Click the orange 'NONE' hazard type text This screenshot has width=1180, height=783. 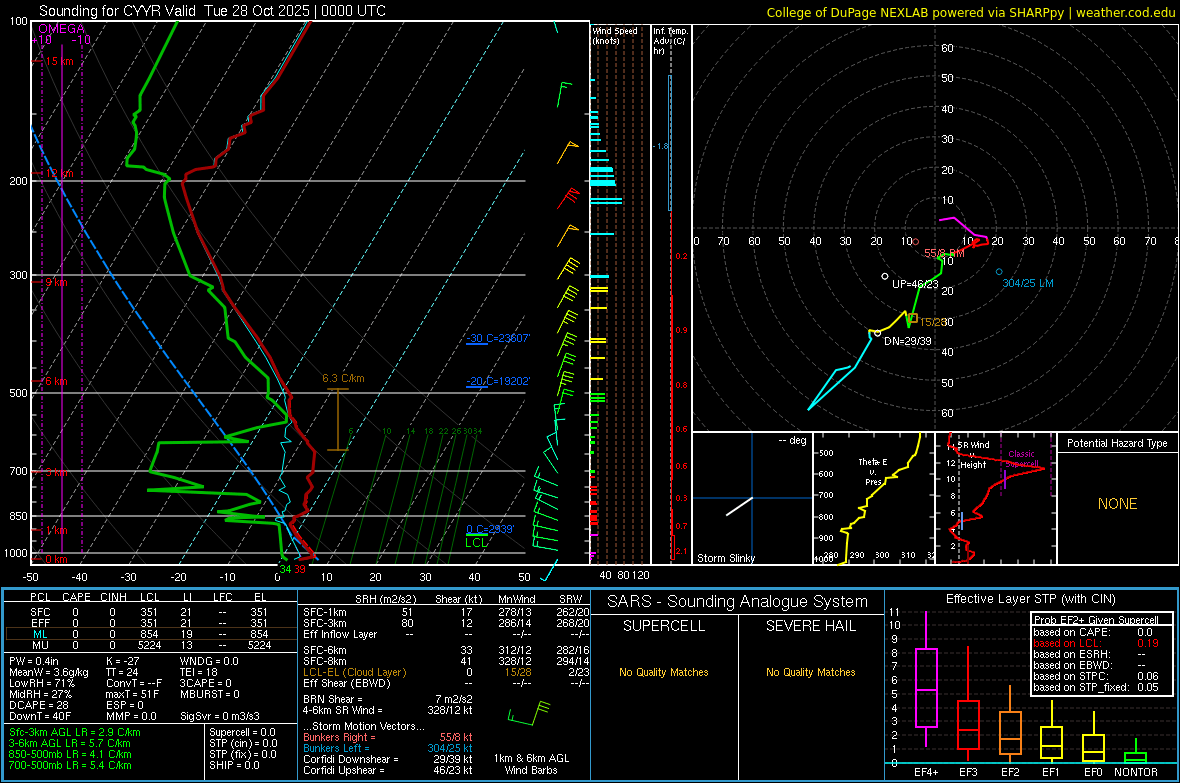(x=1117, y=504)
